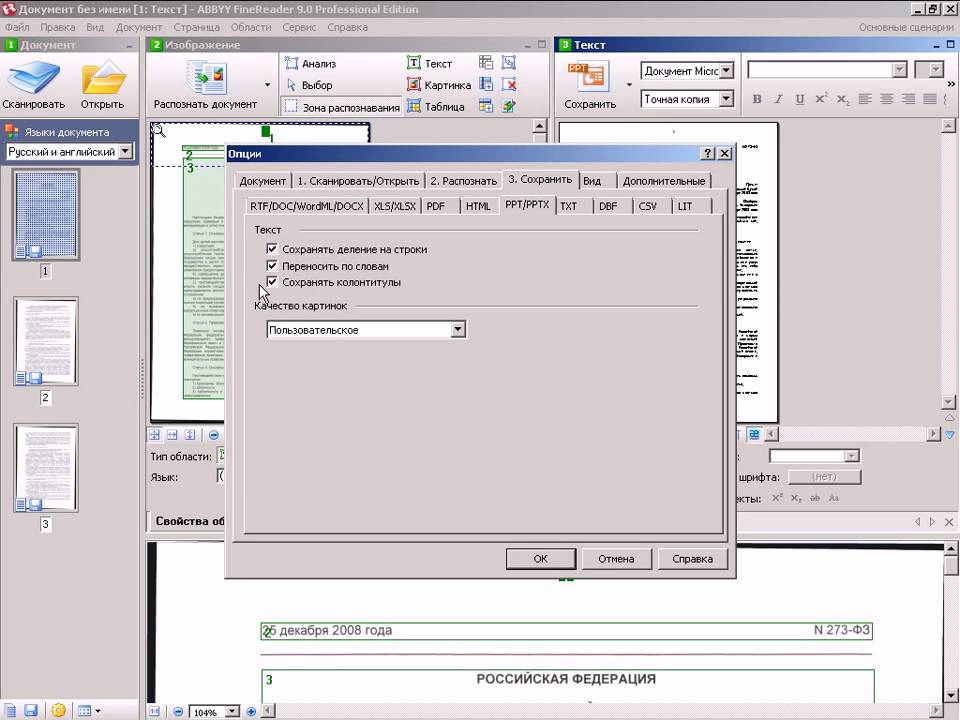The height and width of the screenshot is (720, 960).
Task: Click the help question mark in Опции dialog
Action: click(x=707, y=154)
